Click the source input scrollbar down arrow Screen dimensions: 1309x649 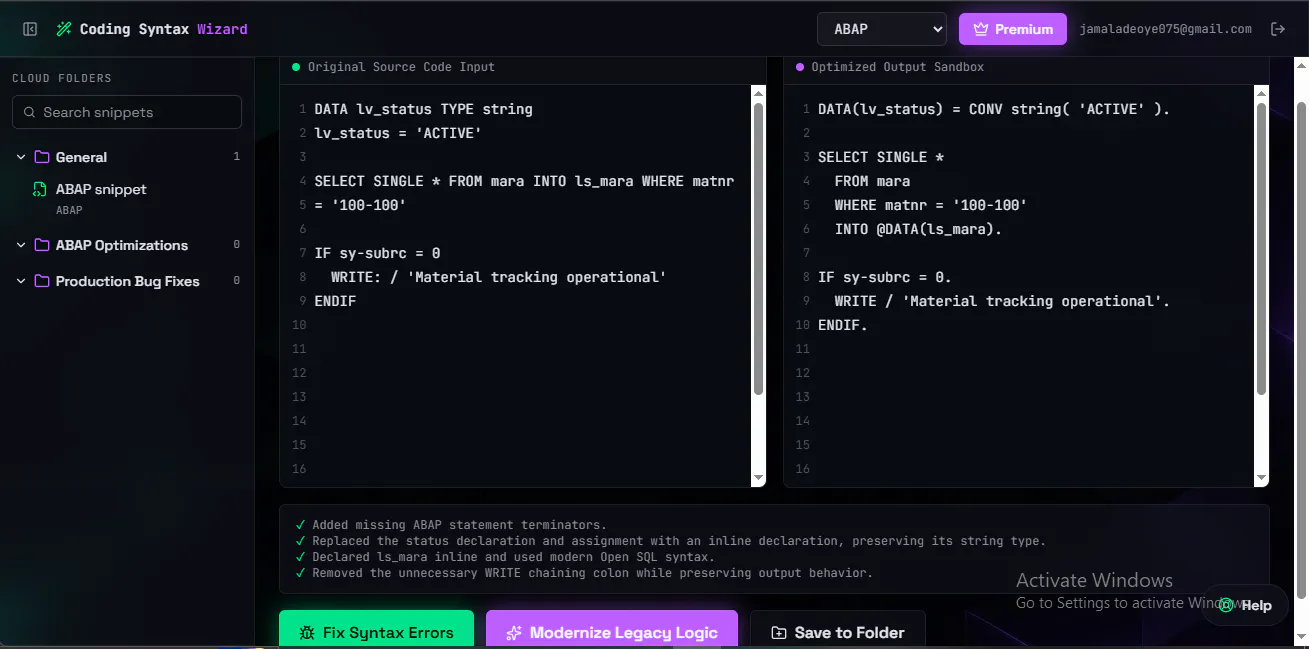click(758, 478)
